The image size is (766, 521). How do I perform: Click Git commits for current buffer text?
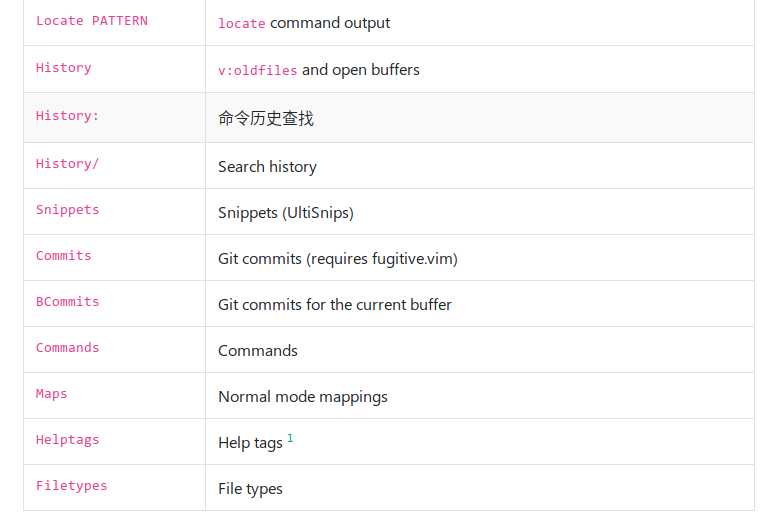[x=335, y=304]
